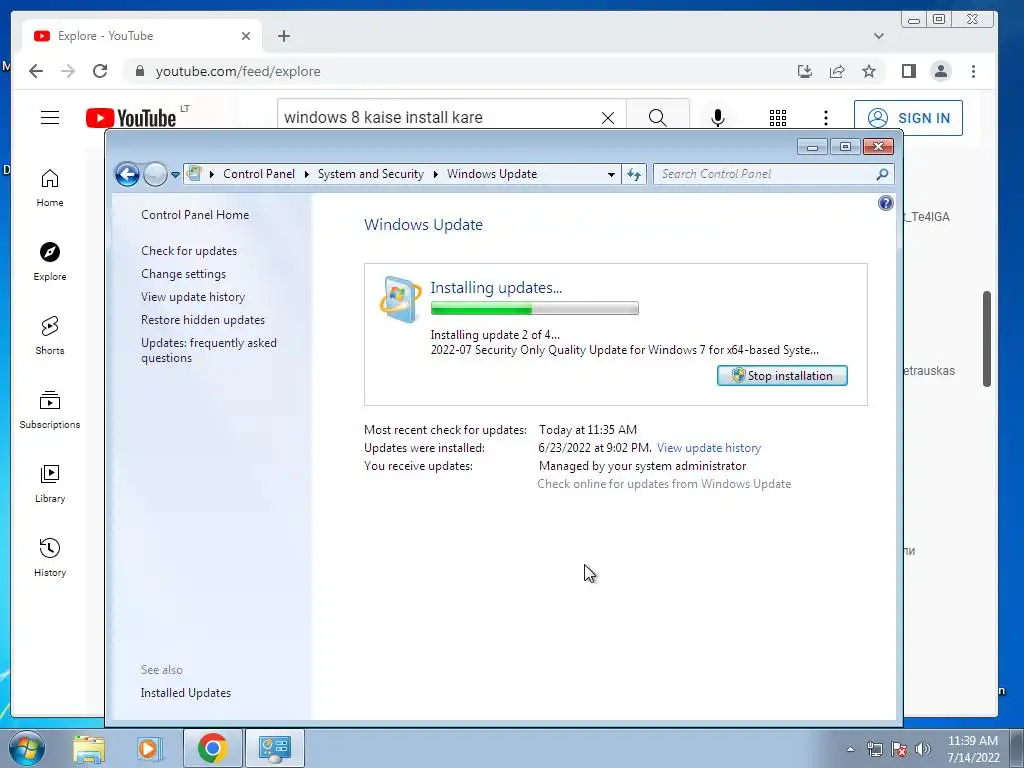Open Installed Updates link
The image size is (1024, 768).
pyautogui.click(x=185, y=693)
